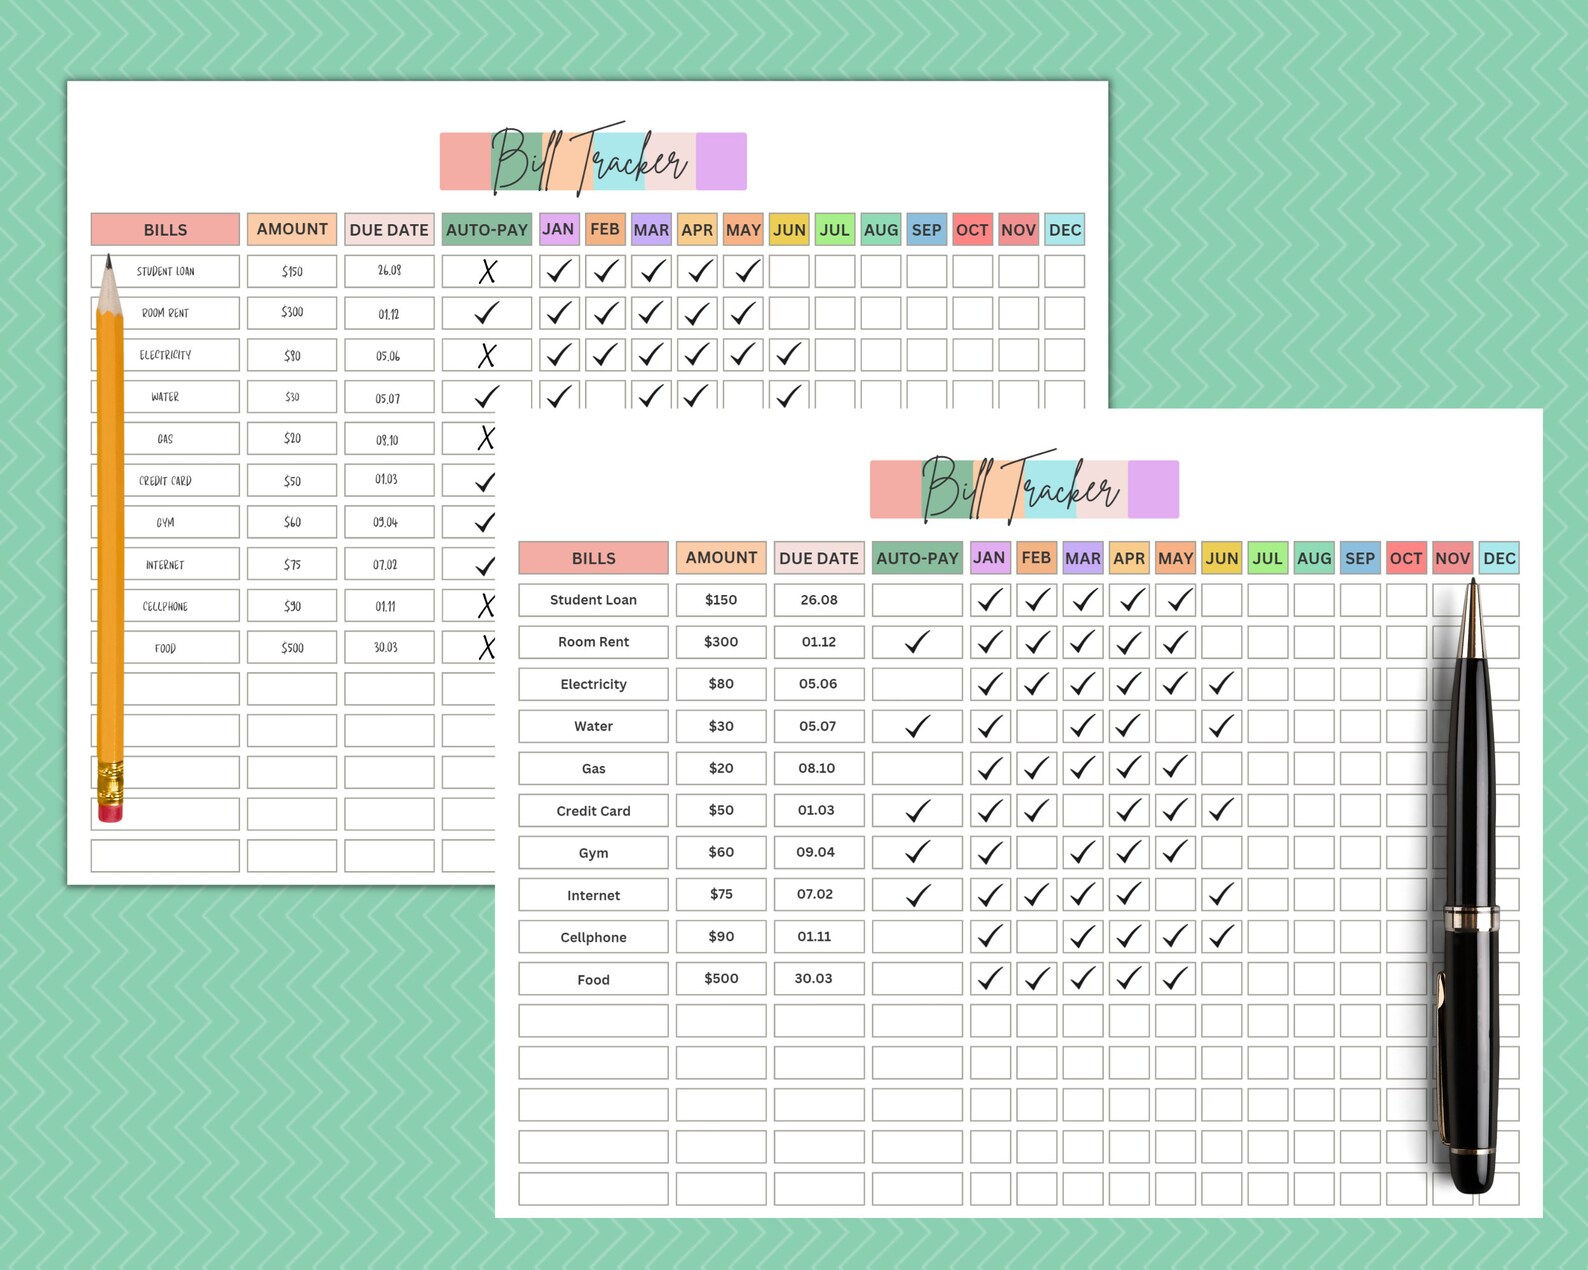Click NOV month header on back sheet
Screen dimensions: 1588x1270
coord(1018,229)
